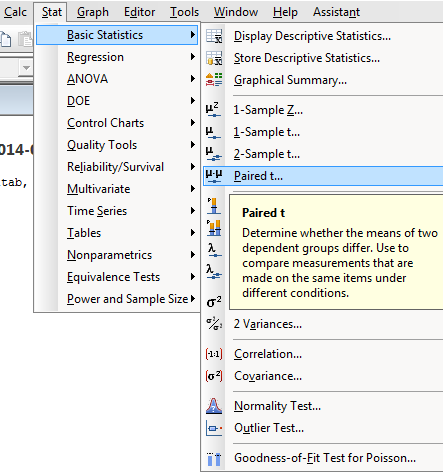Click the 2 Variances ratio icon

point(214,324)
